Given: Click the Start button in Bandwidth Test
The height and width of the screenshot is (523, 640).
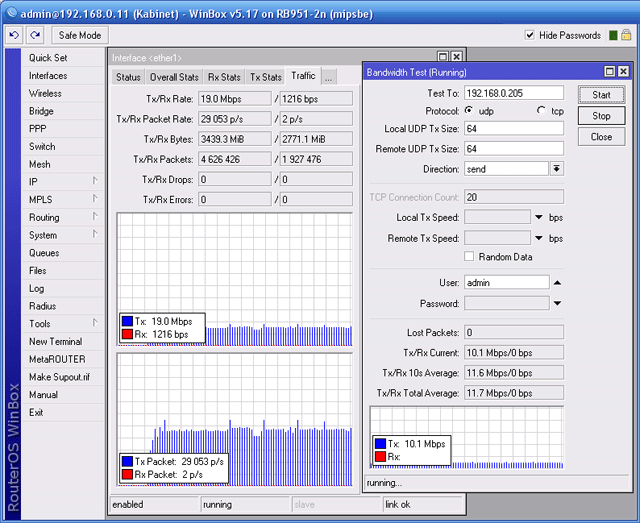Looking at the screenshot, I should point(601,95).
